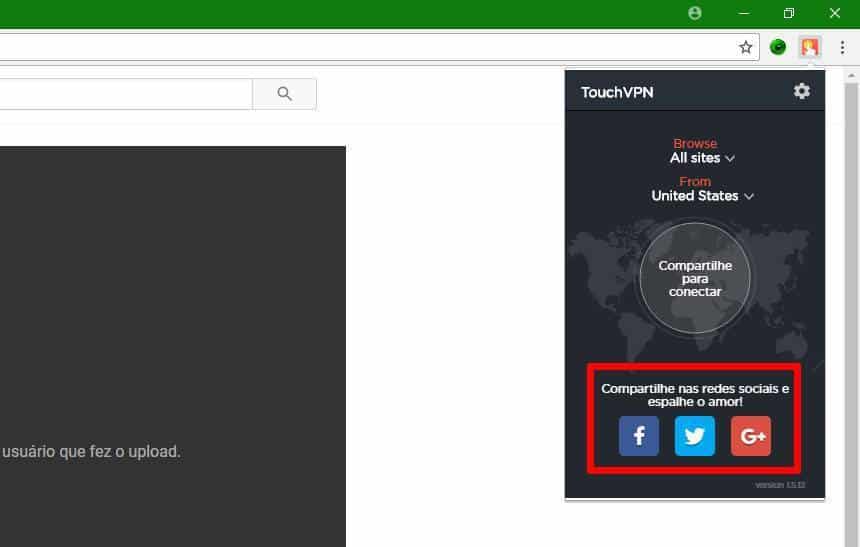
Task: Click the scrollbar up arrow
Action: click(852, 75)
